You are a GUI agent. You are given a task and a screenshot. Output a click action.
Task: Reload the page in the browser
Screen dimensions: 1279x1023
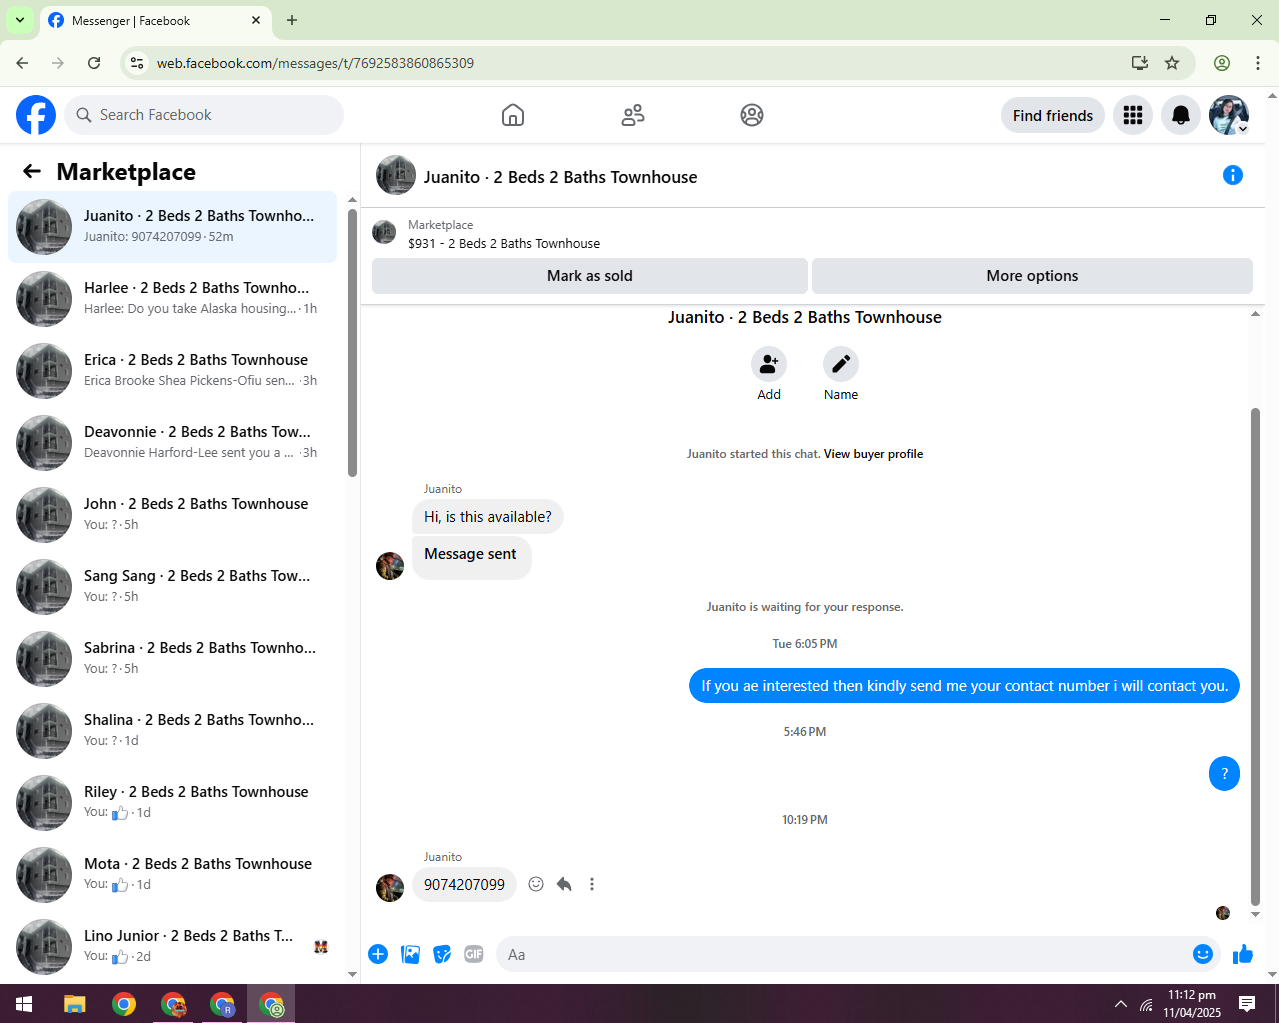[94, 63]
